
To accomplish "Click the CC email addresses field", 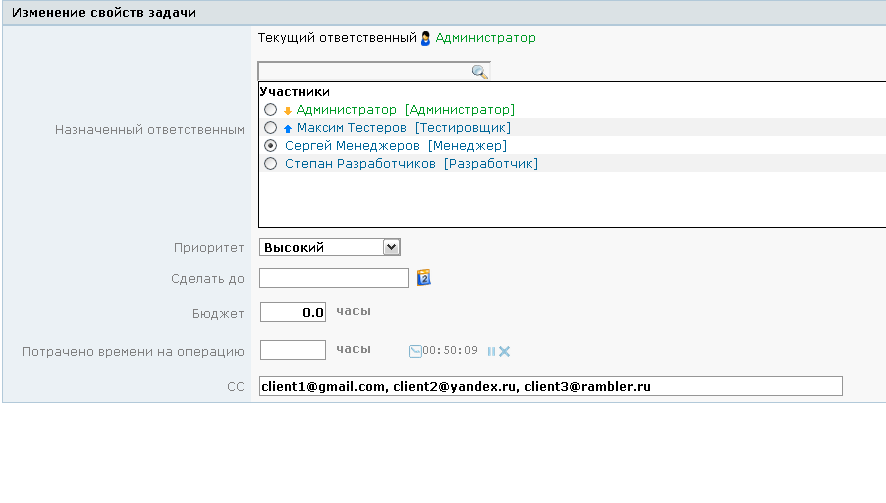I will 550,386.
